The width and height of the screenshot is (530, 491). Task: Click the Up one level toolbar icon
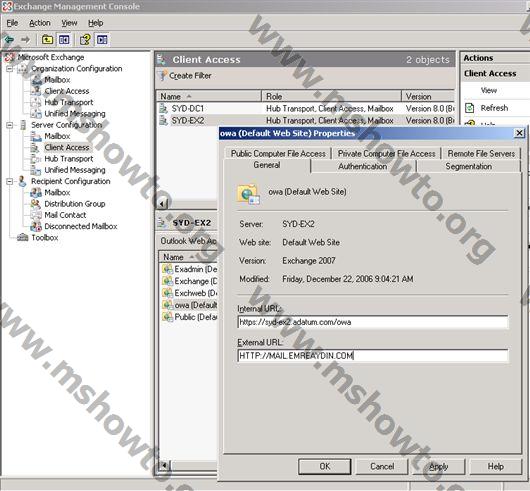click(47, 40)
